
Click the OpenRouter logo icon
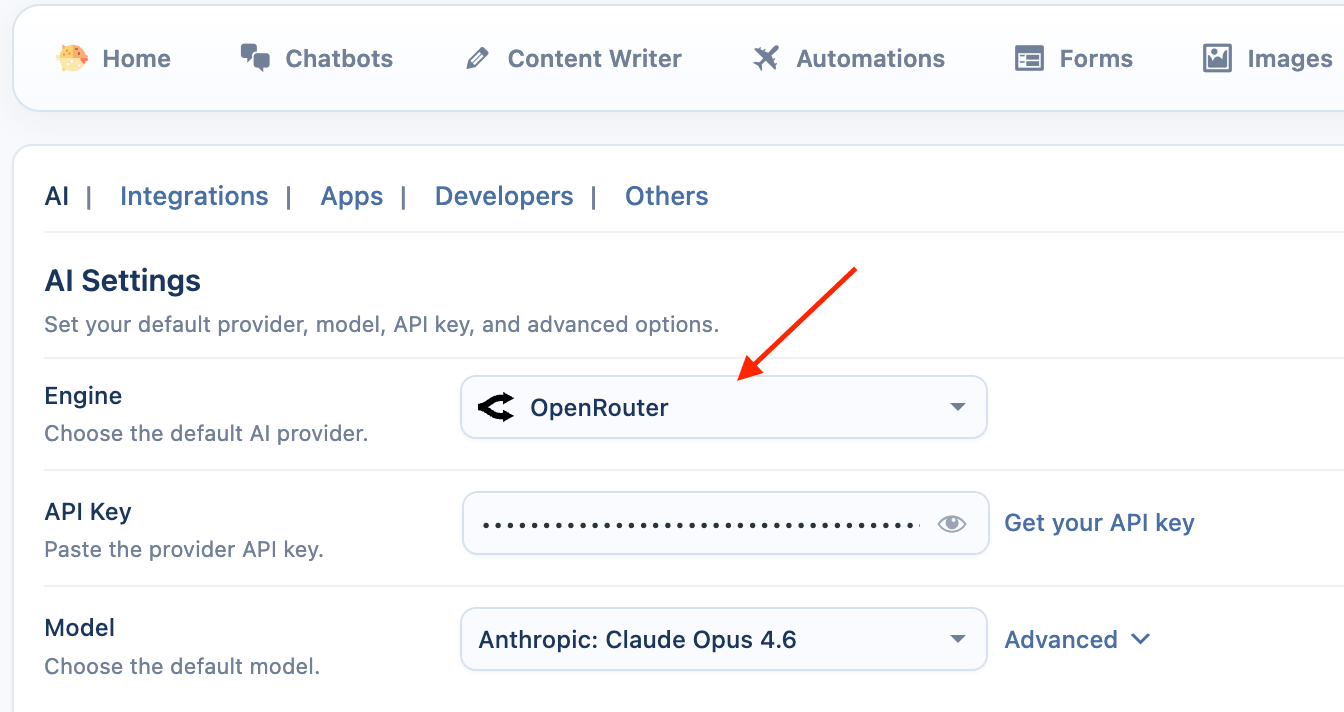(496, 407)
